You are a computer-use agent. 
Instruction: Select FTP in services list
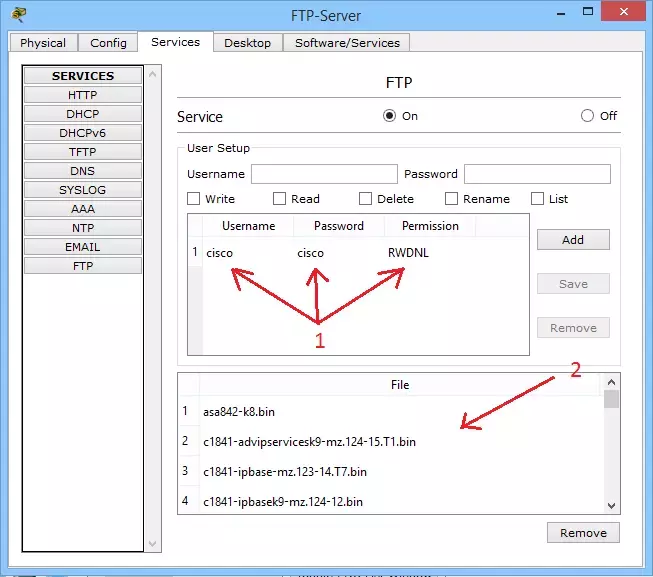click(83, 266)
